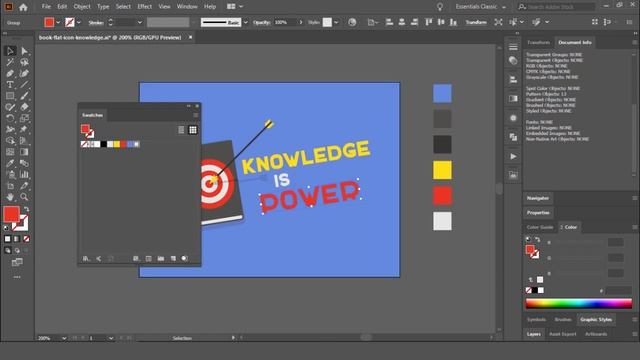Screen dimensions: 640x360
Task: Click the red Fill box in toolbar
Action: pos(11,214)
